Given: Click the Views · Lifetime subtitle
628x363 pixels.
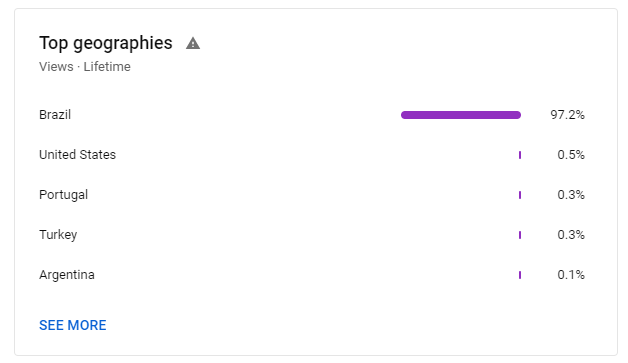Looking at the screenshot, I should point(85,67).
